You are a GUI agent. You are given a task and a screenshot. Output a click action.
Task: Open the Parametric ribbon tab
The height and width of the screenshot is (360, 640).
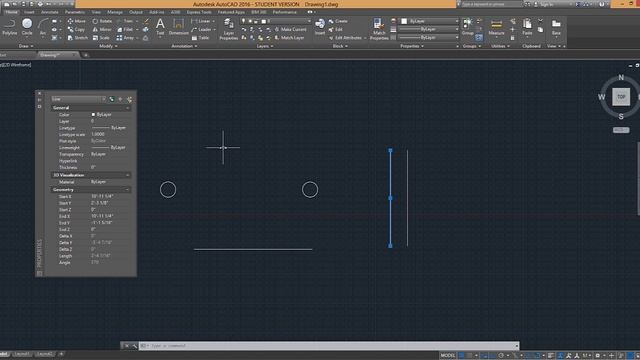pos(75,12)
